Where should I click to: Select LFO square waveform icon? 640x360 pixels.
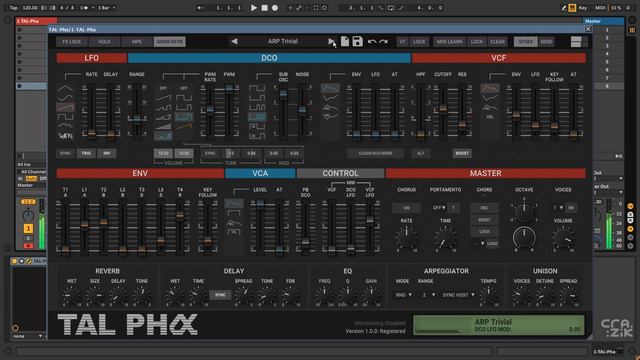pos(65,117)
